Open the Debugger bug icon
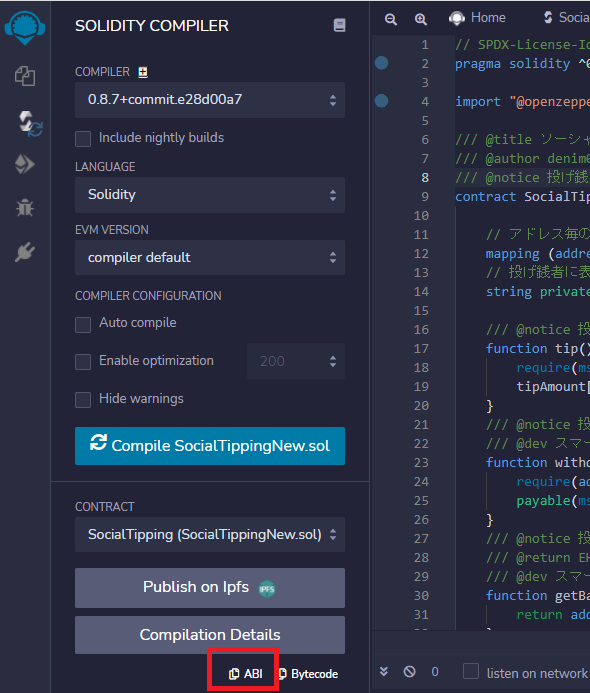The image size is (590, 693). click(x=25, y=207)
